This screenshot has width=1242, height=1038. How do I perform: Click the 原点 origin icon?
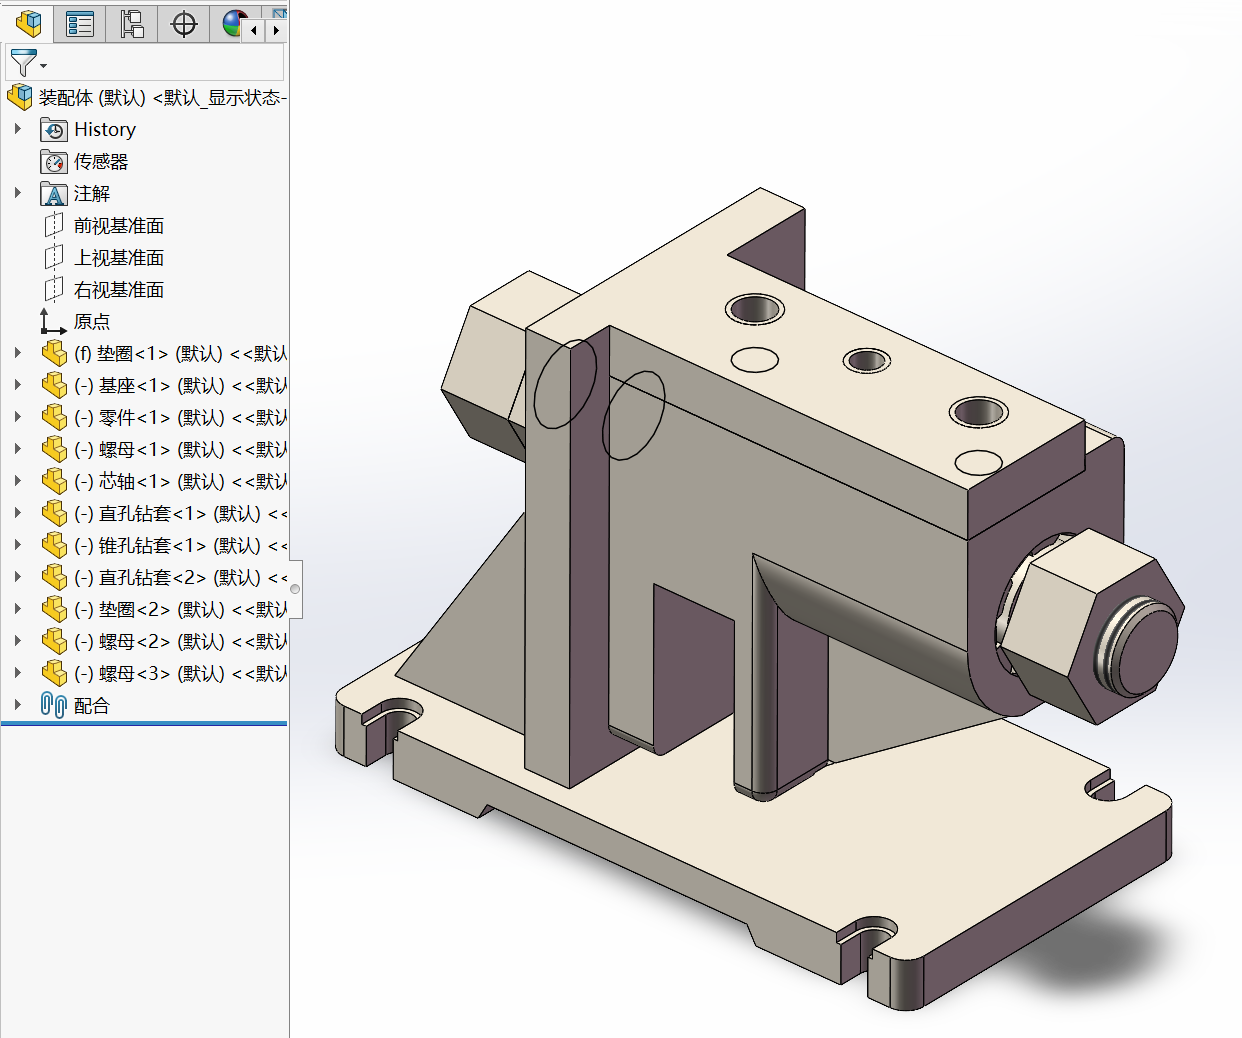click(x=53, y=321)
